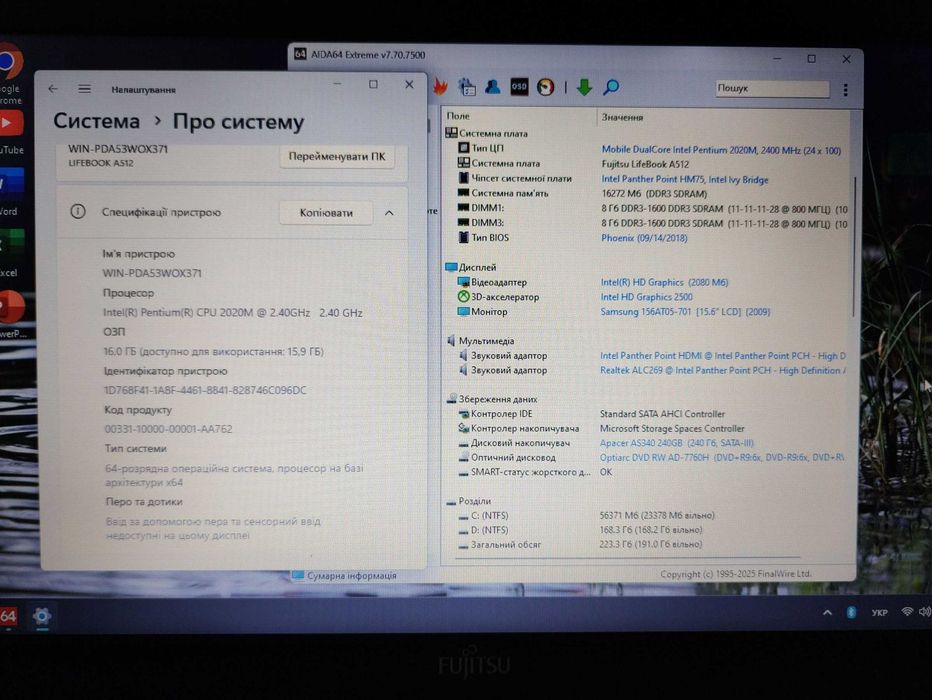Select the Fujitsu LifeBook A512 value
This screenshot has width=932, height=700.
(x=645, y=165)
